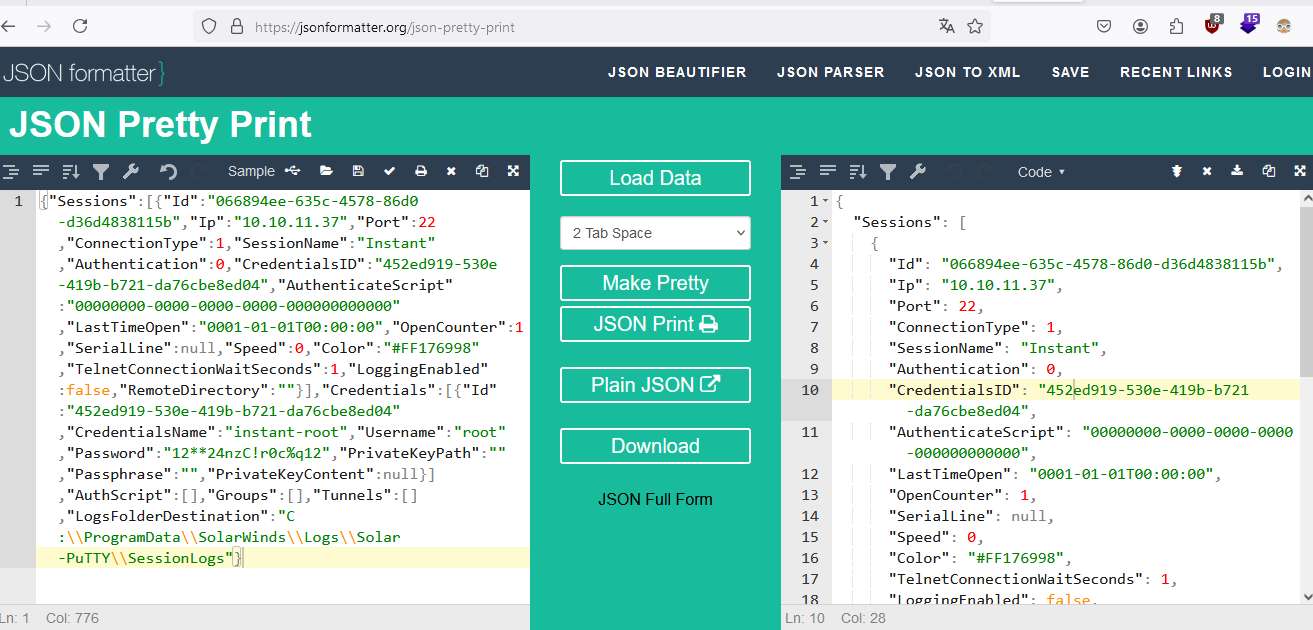Load the Sample JSON data
1313x630 pixels.
[251, 171]
